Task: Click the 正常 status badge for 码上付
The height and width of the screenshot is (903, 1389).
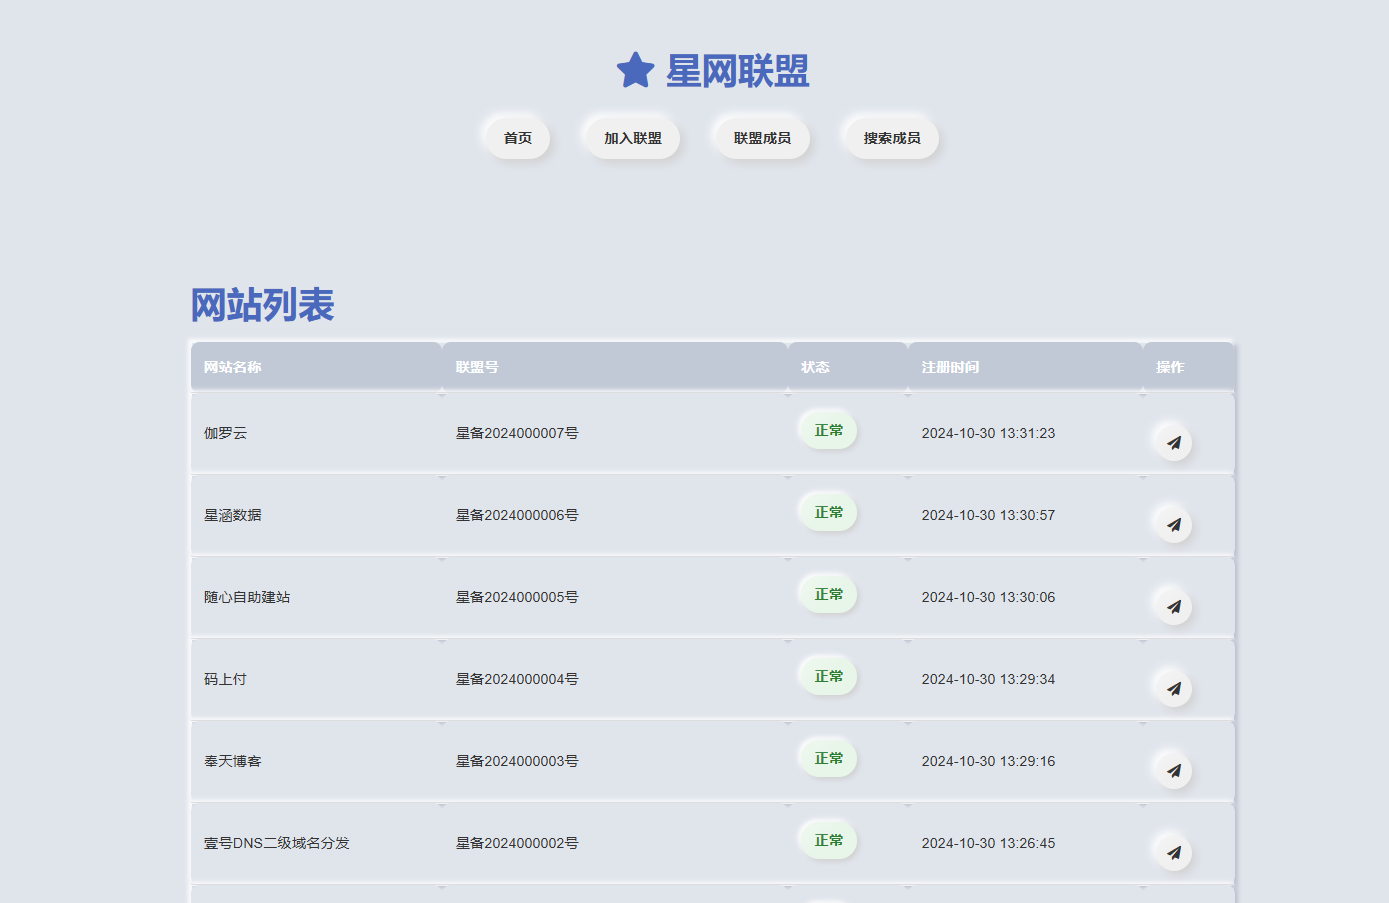Action: pos(828,676)
